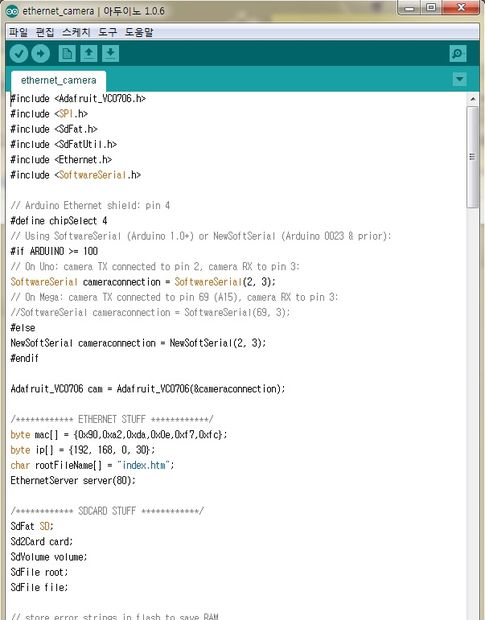Save sketch with the down-arrow icon

110,54
